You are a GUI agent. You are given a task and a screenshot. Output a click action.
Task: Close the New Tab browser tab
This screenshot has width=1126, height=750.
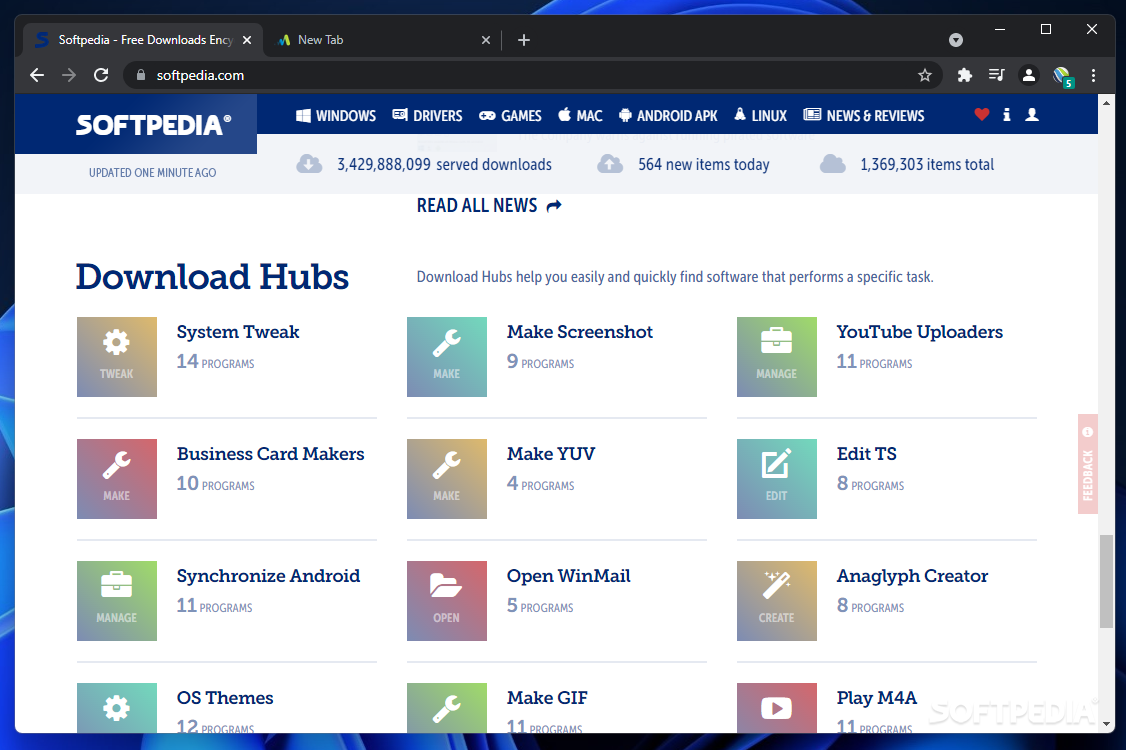pyautogui.click(x=485, y=40)
